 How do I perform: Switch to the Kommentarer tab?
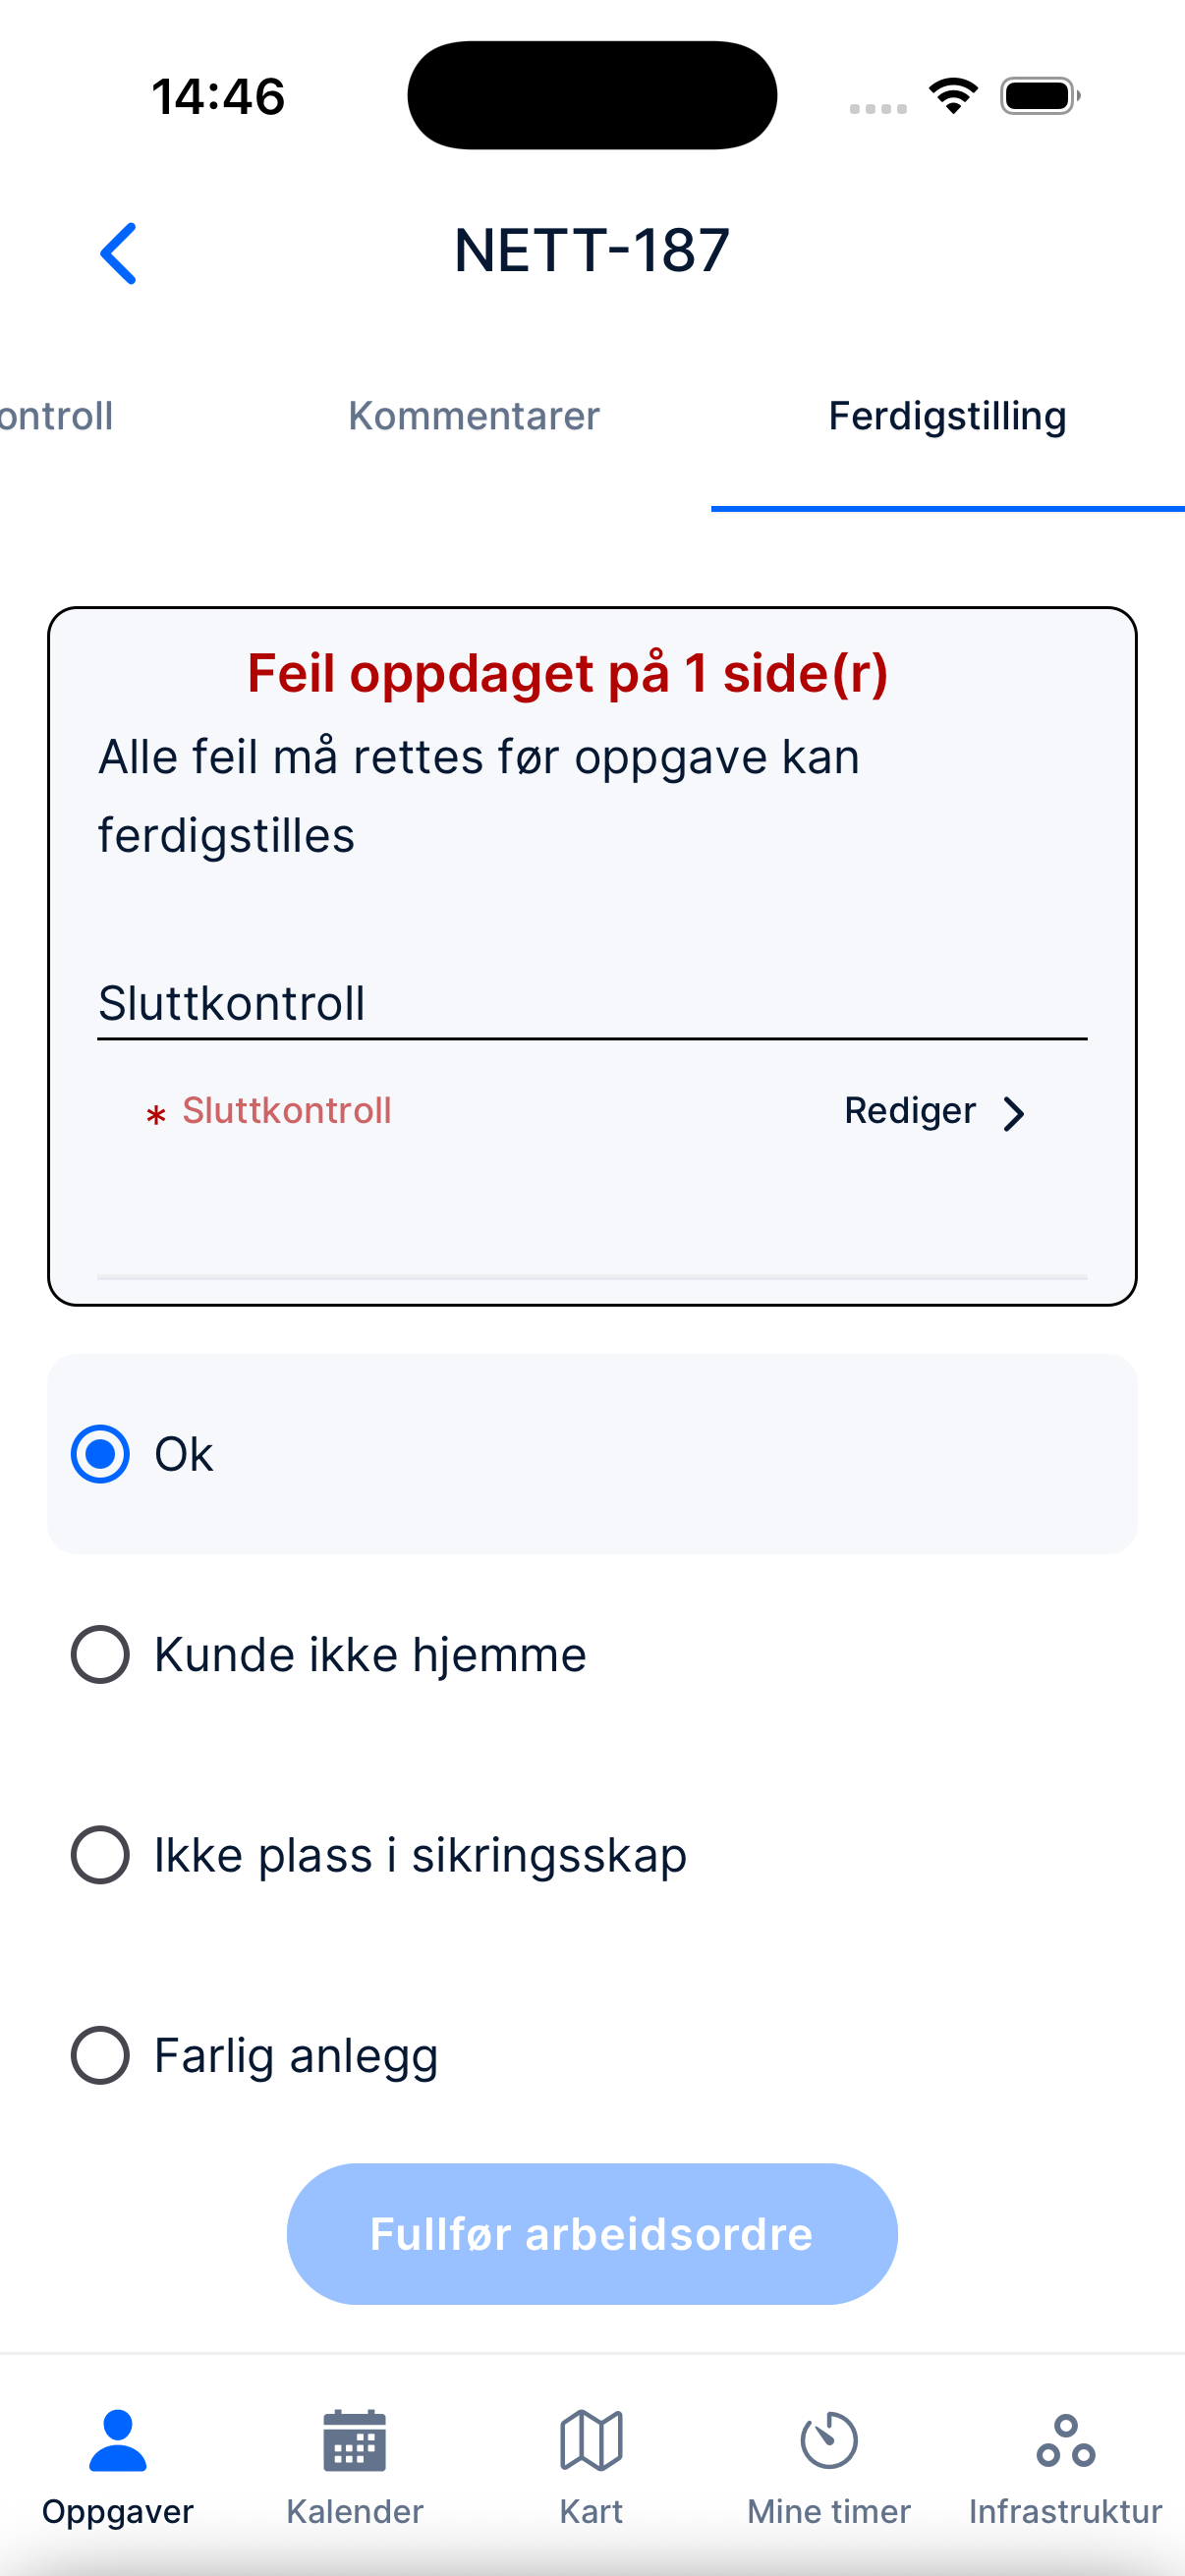pyautogui.click(x=474, y=416)
